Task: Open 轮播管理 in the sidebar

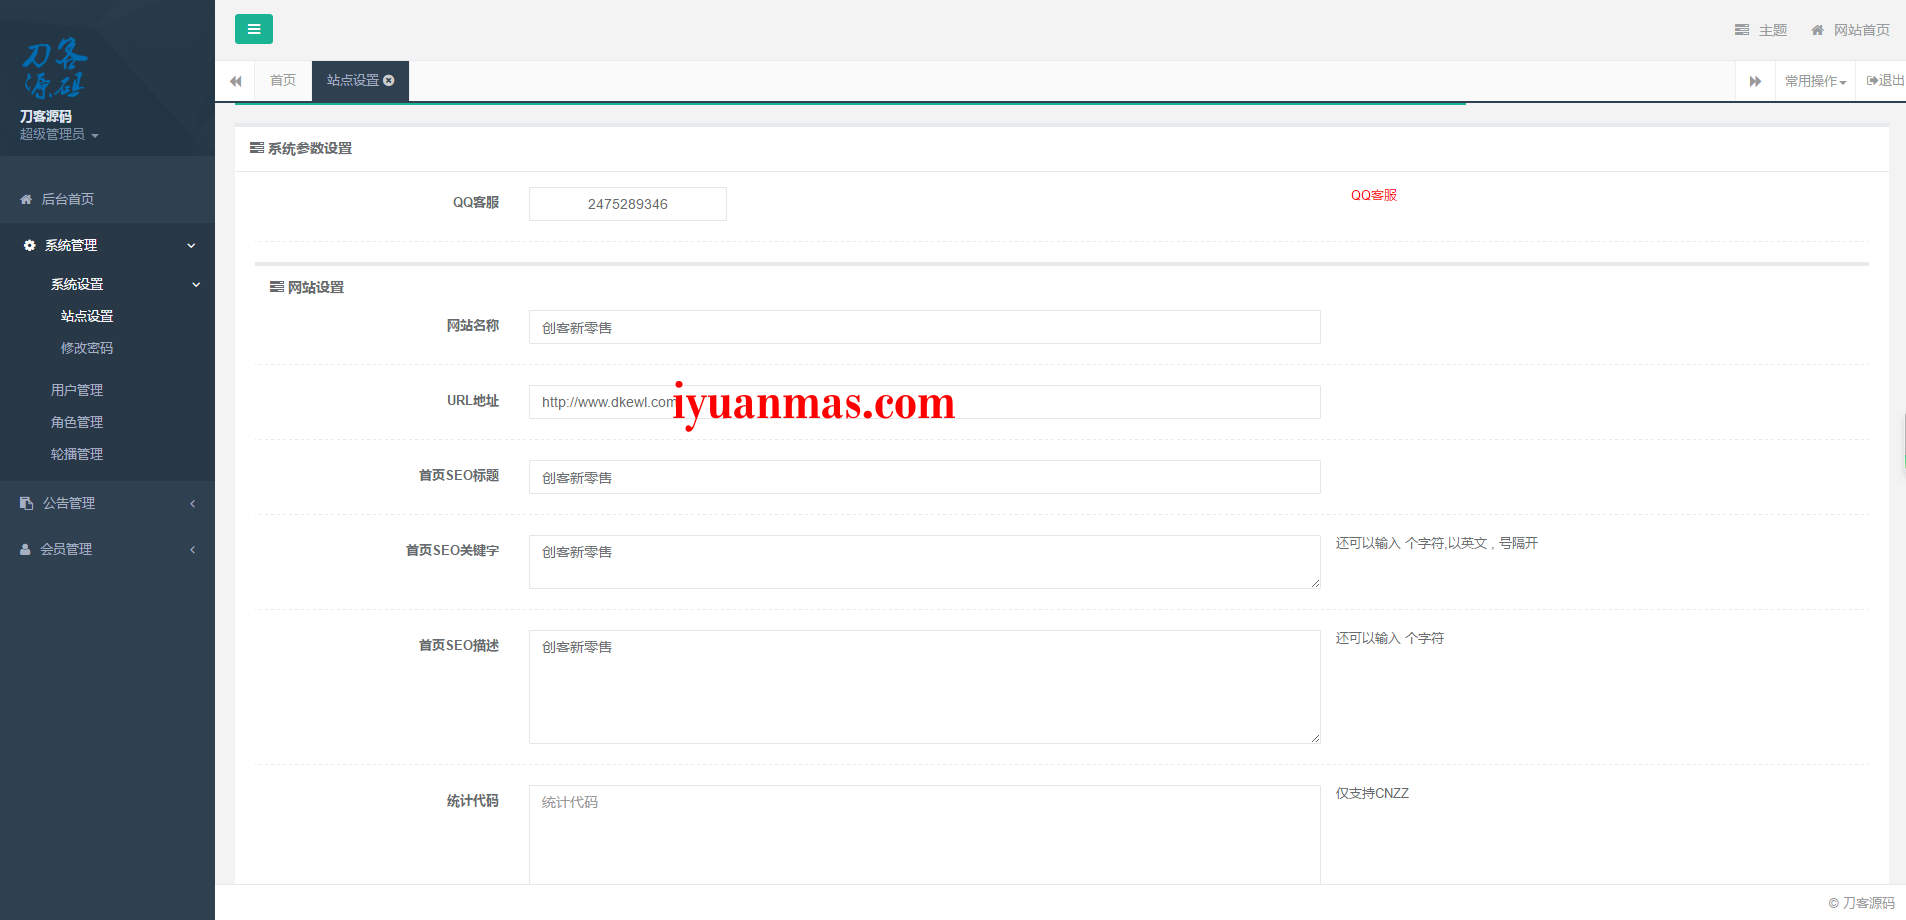Action: 77,454
